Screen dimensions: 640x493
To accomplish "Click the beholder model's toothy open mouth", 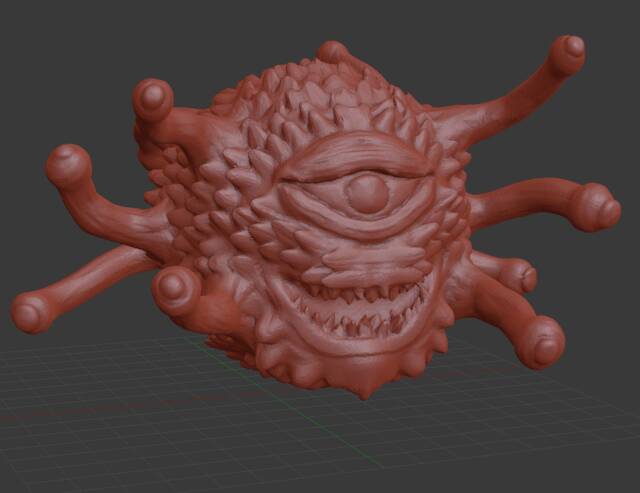I will [x=359, y=310].
